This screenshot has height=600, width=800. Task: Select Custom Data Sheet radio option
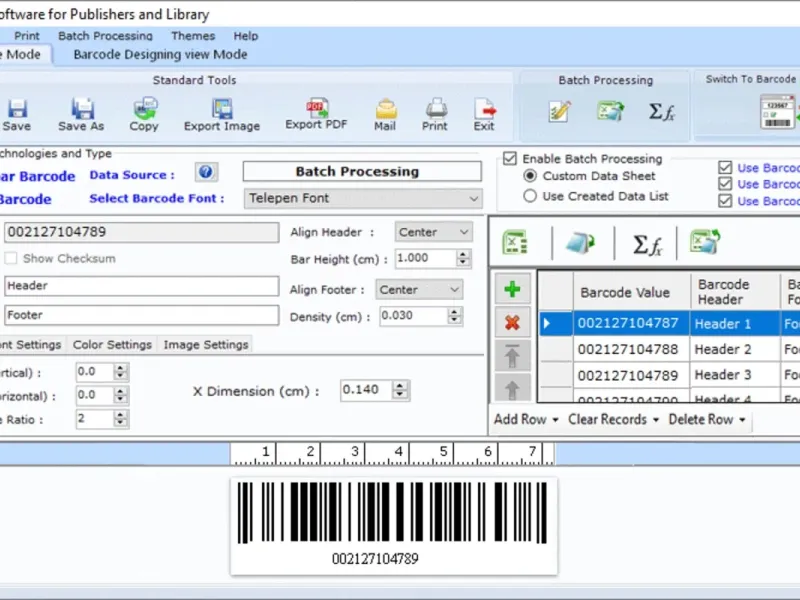point(530,176)
